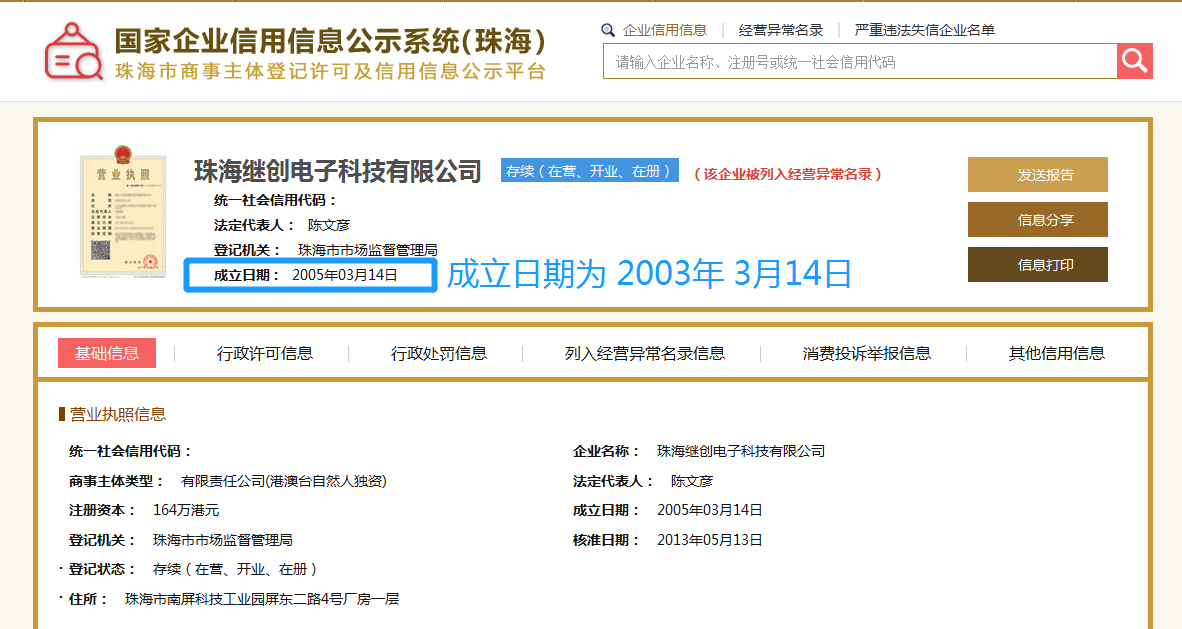The height and width of the screenshot is (629, 1182).
Task: Click the 珠海继创电子科技有限公司 heading
Action: click(x=338, y=171)
